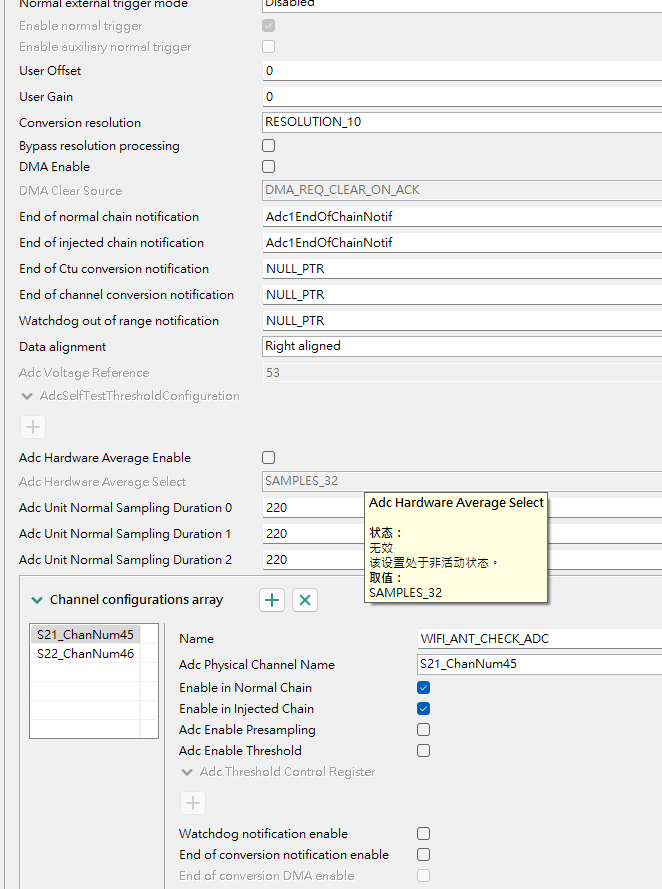
Task: Edit Watchdog out of range notification field
Action: click(462, 321)
